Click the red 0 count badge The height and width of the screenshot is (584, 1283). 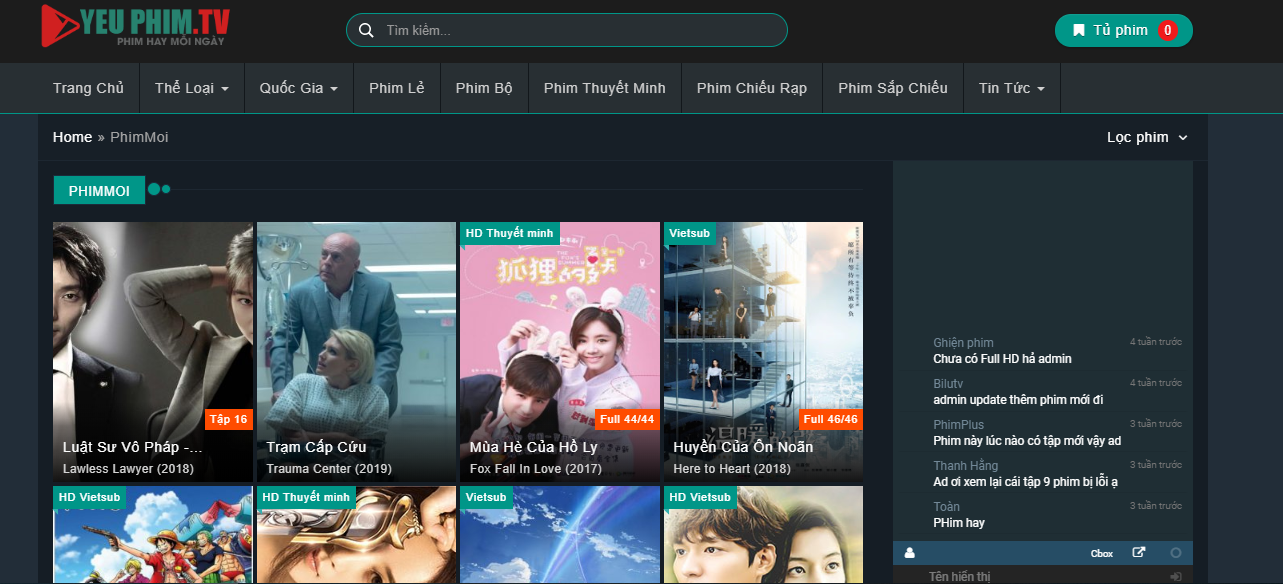click(x=1167, y=30)
